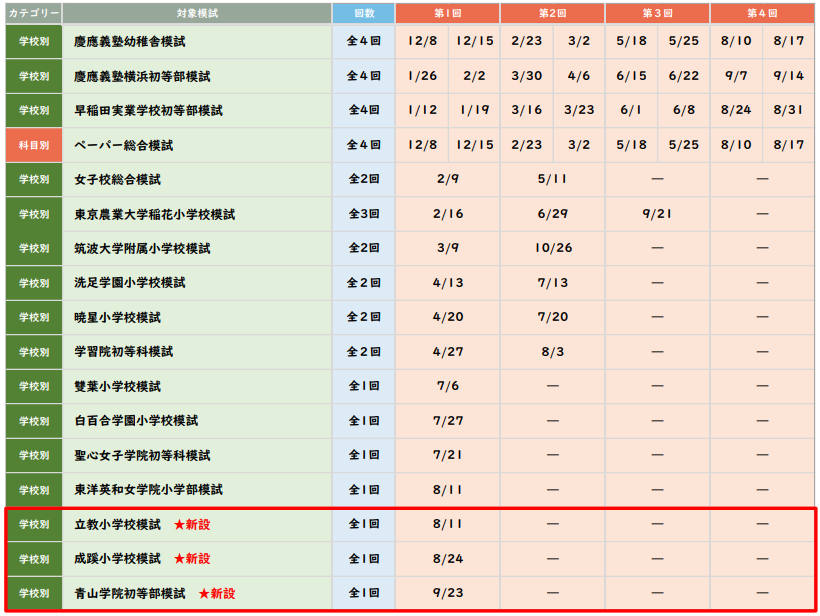
Task: Select the 雙葉小学校模試 row name
Action: [118, 386]
